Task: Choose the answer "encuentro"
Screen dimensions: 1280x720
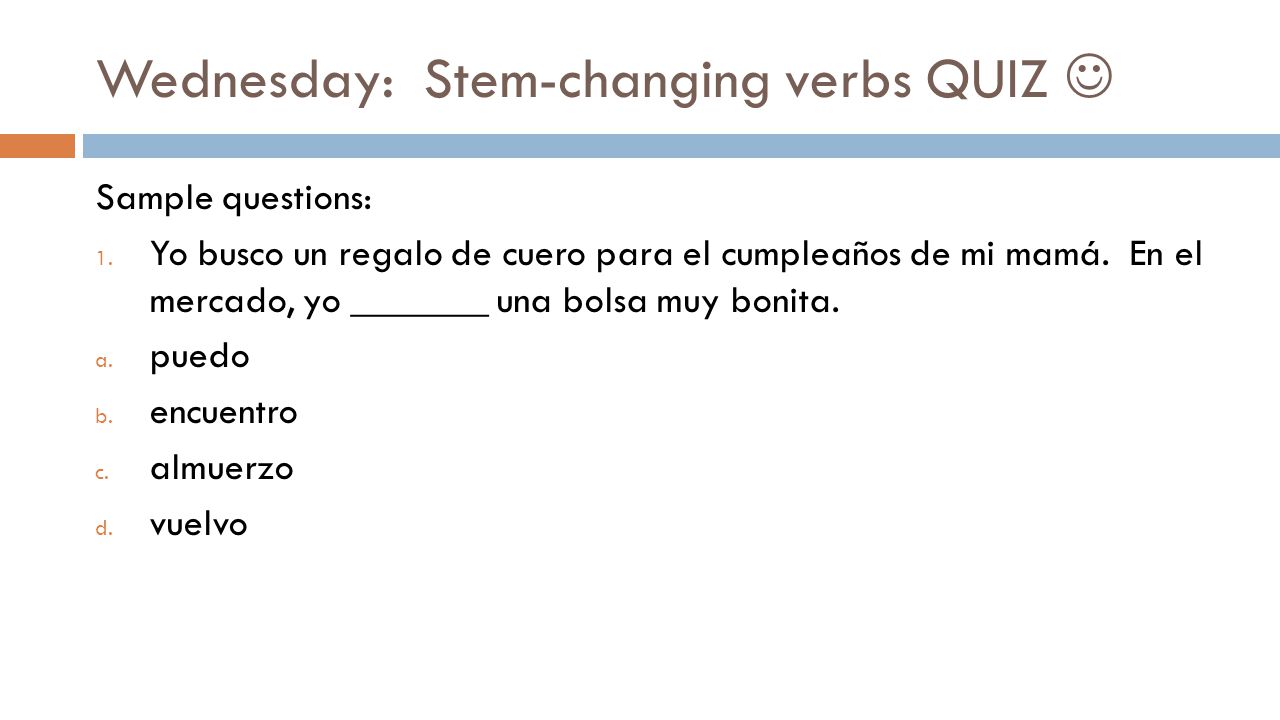Action: tap(223, 413)
